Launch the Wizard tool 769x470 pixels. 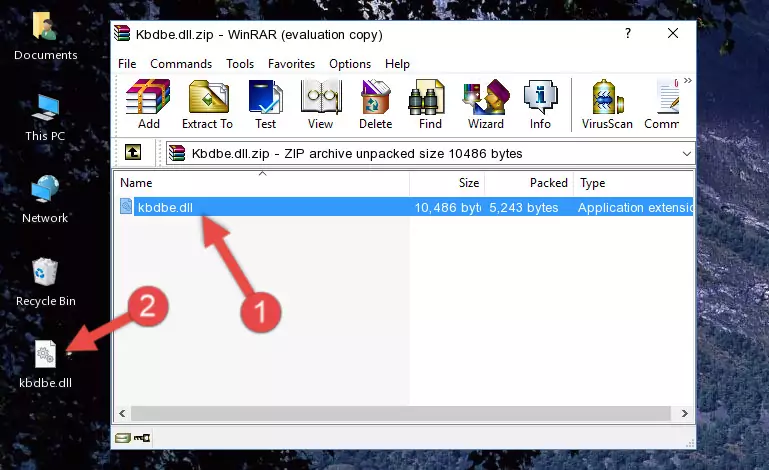tap(486, 104)
